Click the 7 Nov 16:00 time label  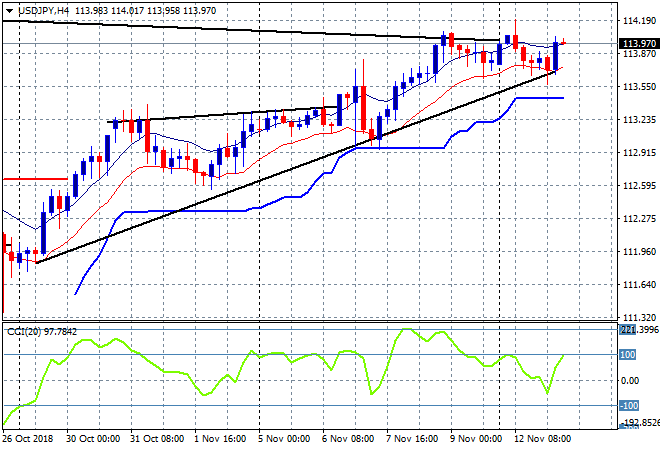pyautogui.click(x=412, y=439)
